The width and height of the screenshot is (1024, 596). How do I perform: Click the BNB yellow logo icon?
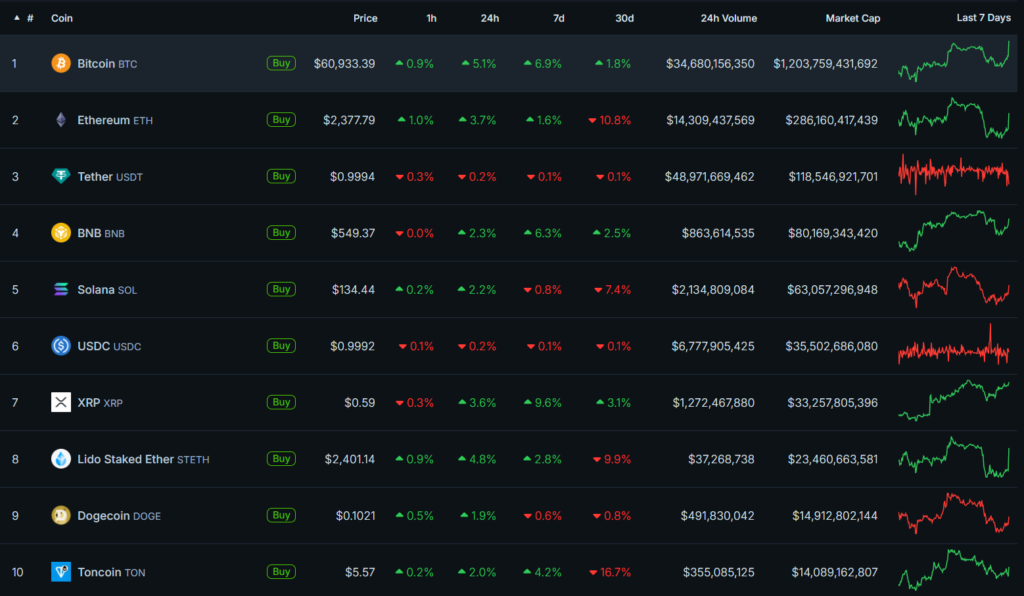61,233
